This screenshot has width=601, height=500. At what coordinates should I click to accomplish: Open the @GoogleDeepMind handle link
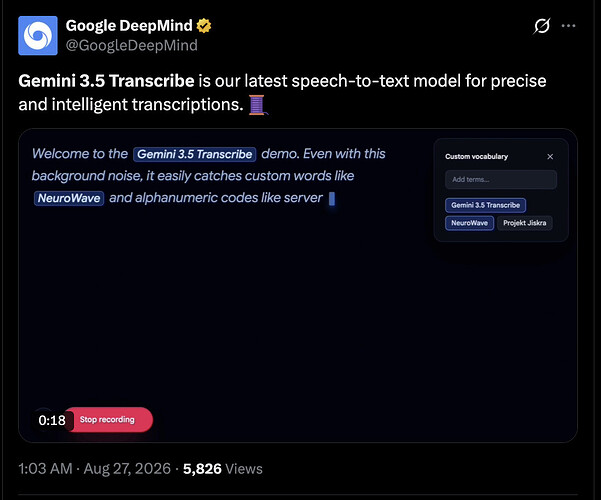(x=131, y=45)
